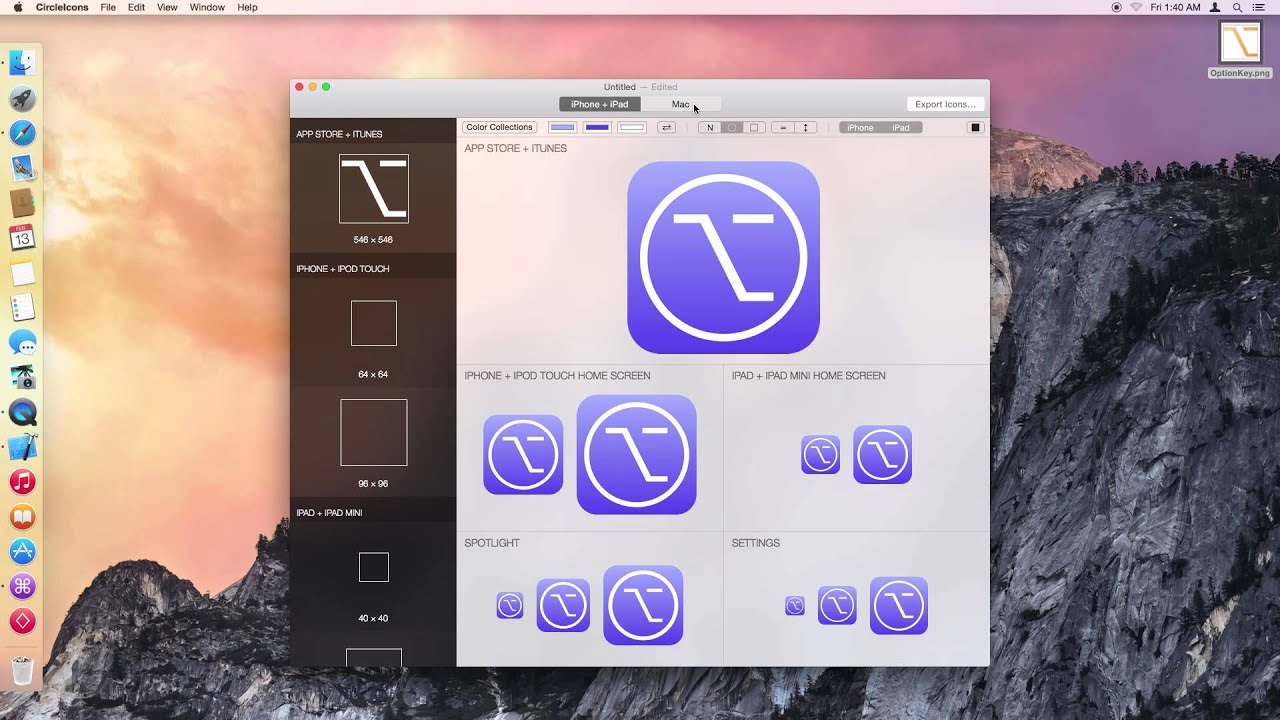This screenshot has height=720, width=1280.
Task: Pick the dark purple color swatch
Action: tap(597, 127)
